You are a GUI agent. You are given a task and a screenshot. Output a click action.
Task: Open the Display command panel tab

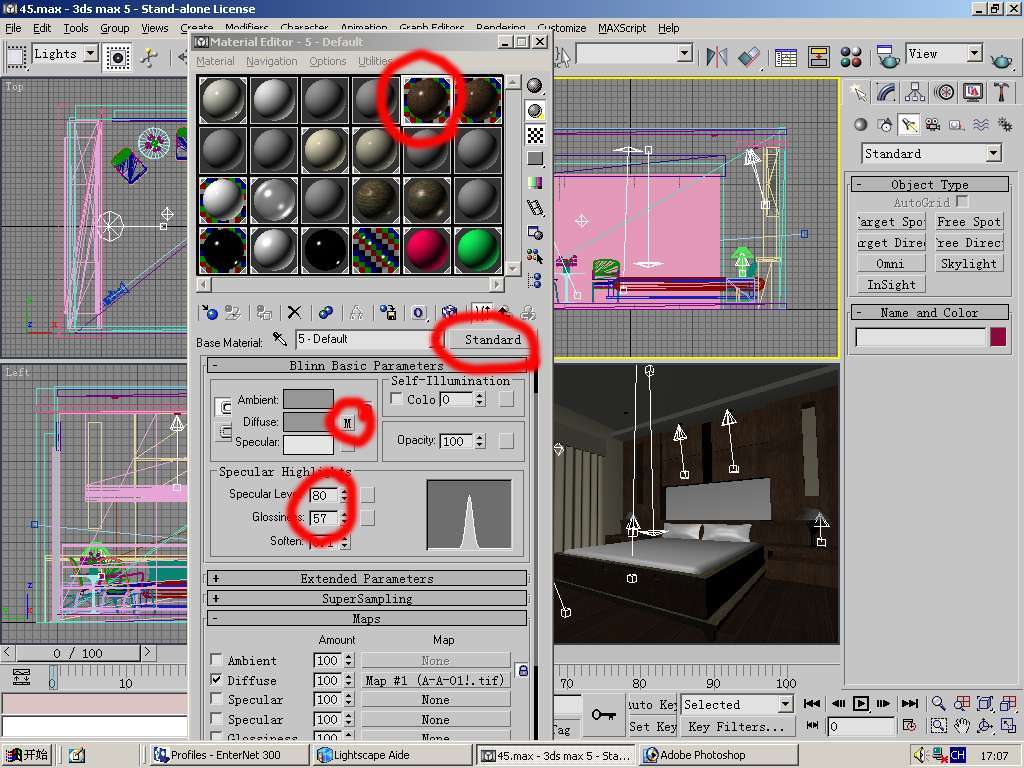point(972,92)
